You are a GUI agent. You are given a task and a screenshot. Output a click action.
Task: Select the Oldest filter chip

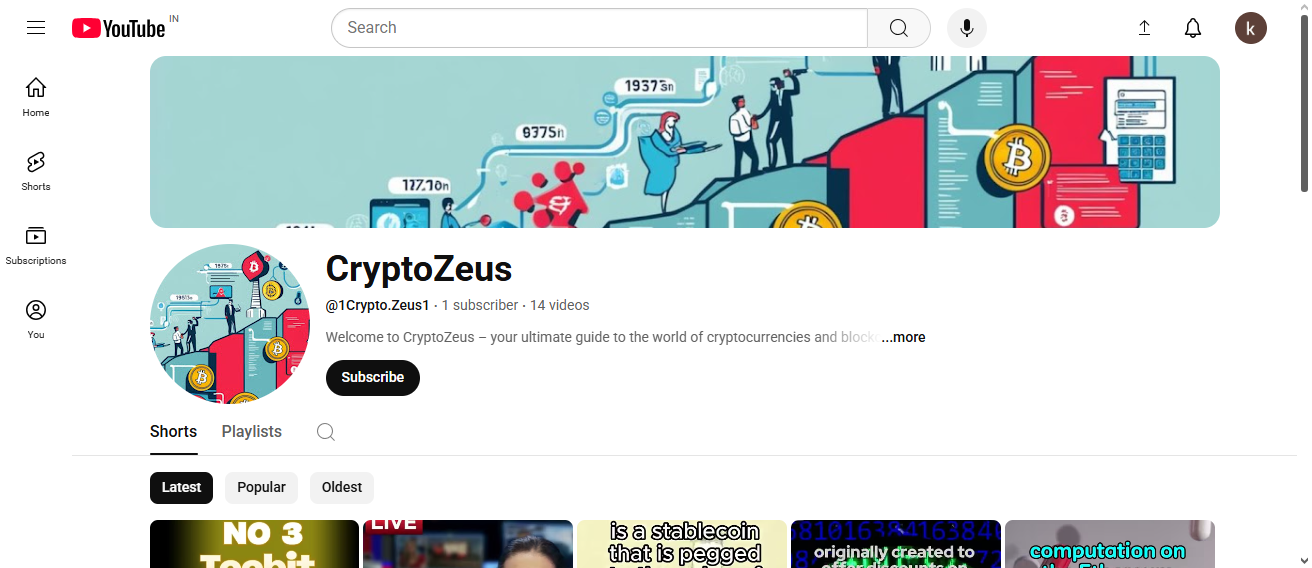[342, 488]
